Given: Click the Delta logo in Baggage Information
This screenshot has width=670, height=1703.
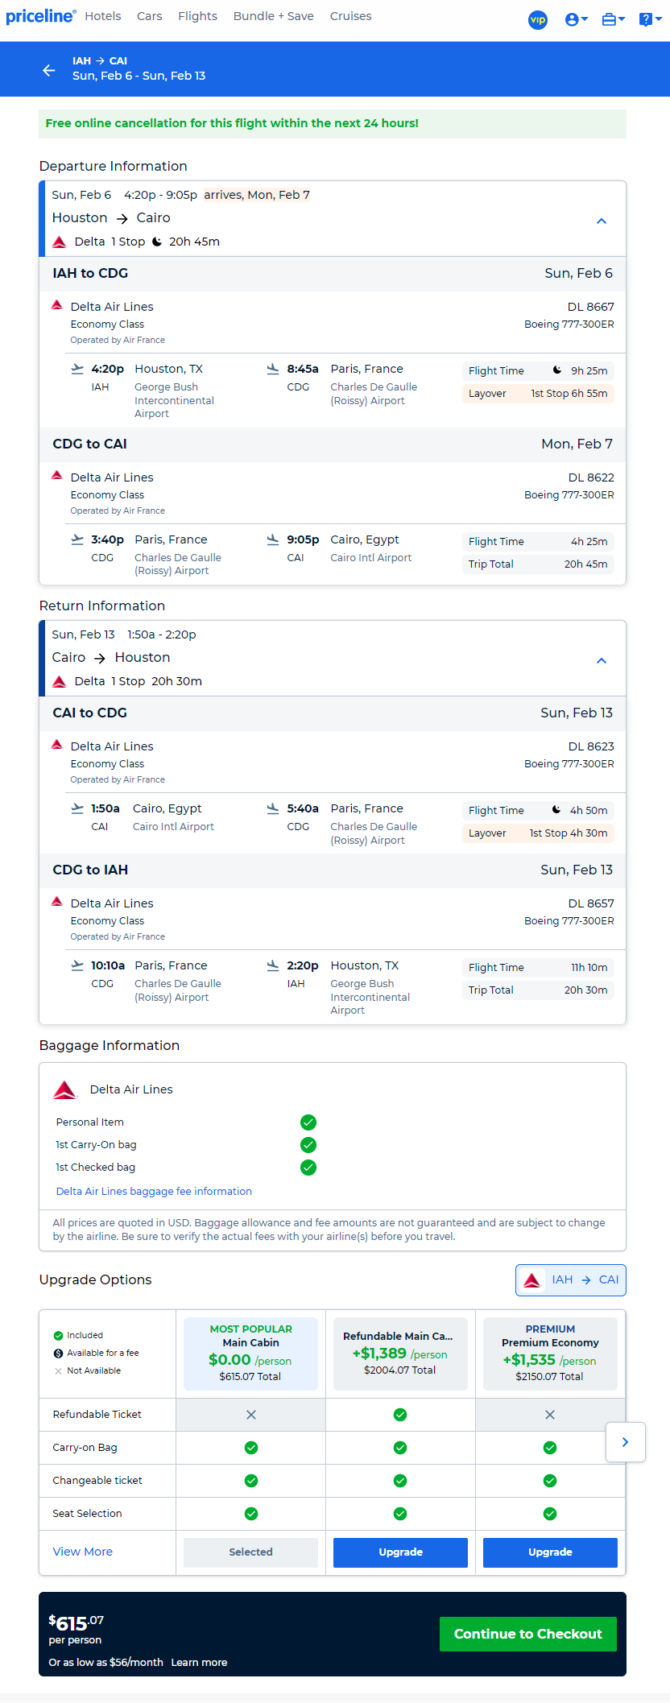Looking at the screenshot, I should point(65,1089).
